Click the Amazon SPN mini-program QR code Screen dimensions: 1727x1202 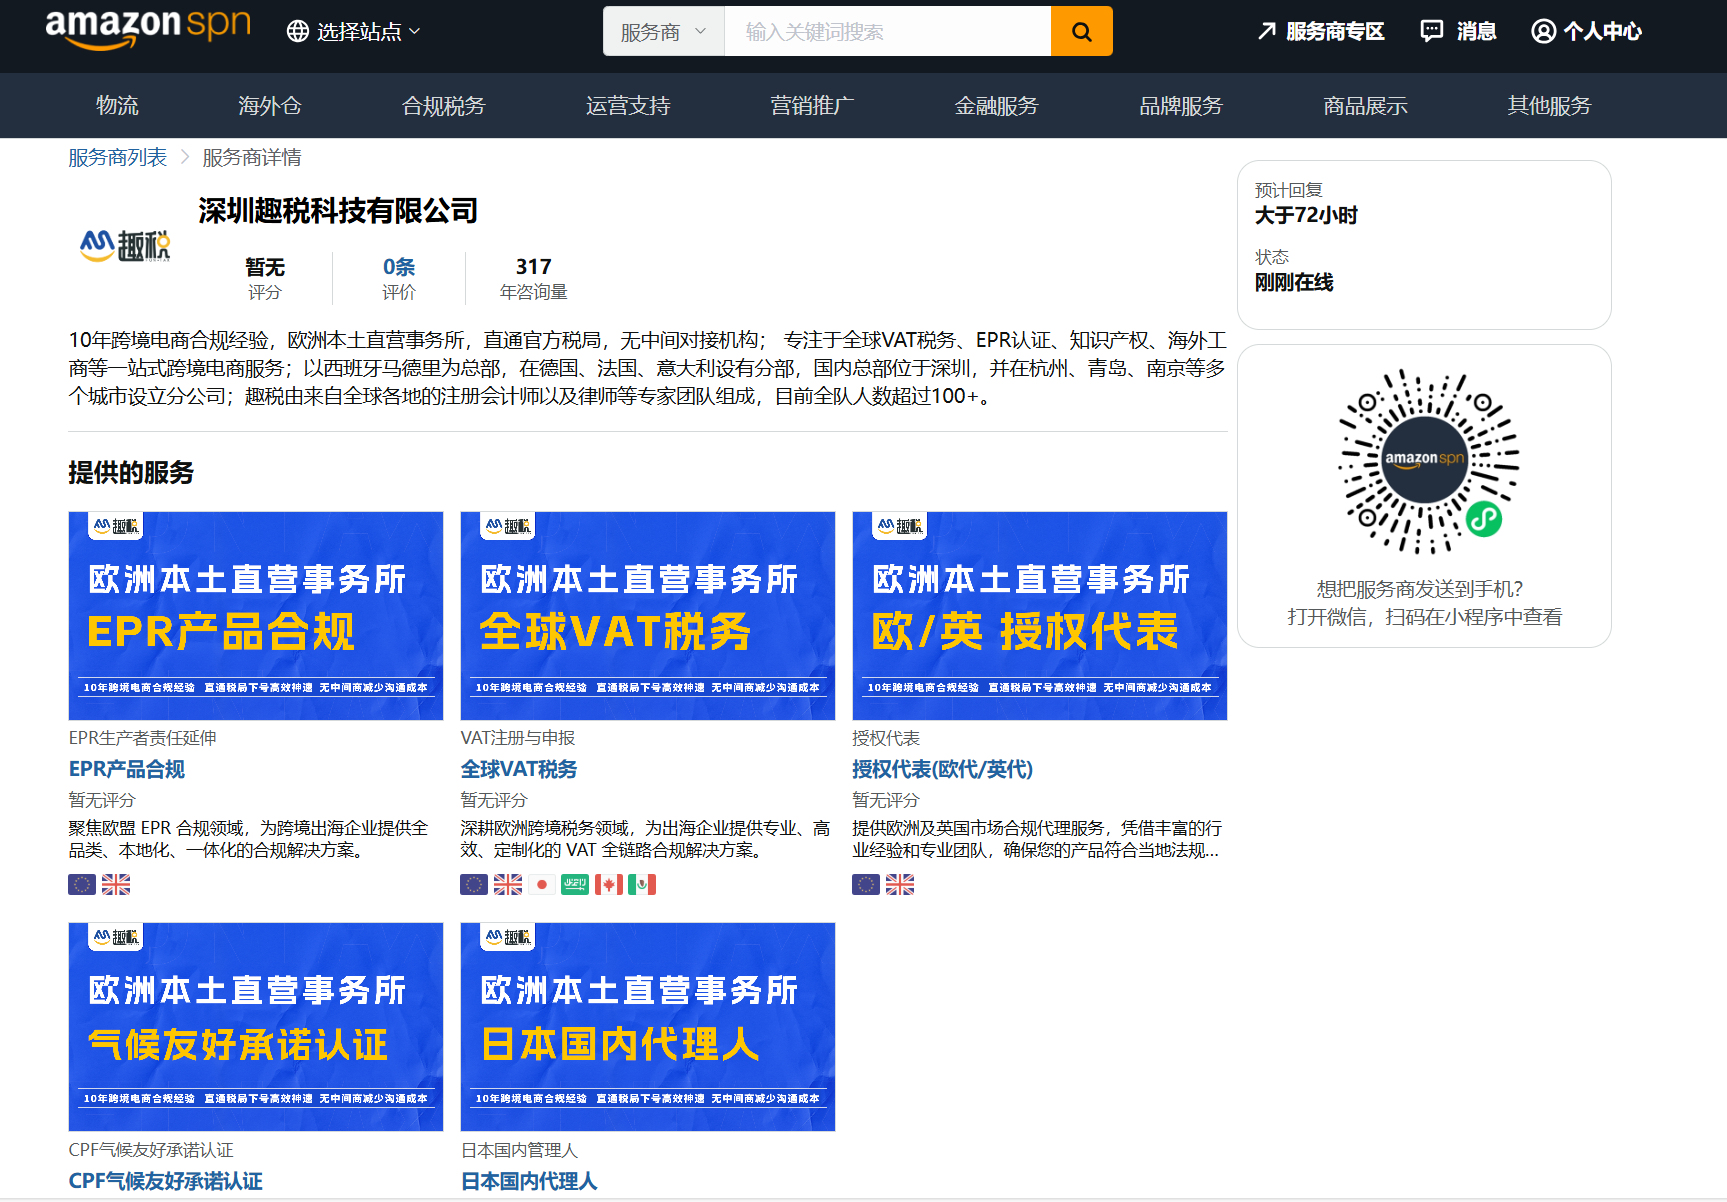pyautogui.click(x=1428, y=462)
